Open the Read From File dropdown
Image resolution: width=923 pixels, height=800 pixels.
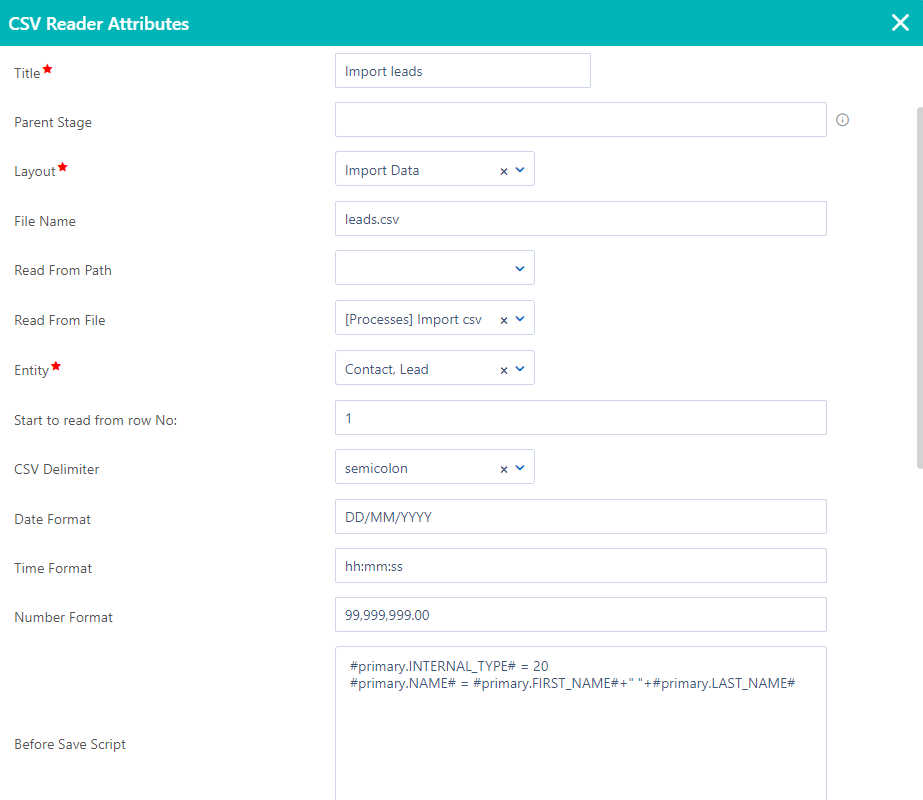click(520, 317)
